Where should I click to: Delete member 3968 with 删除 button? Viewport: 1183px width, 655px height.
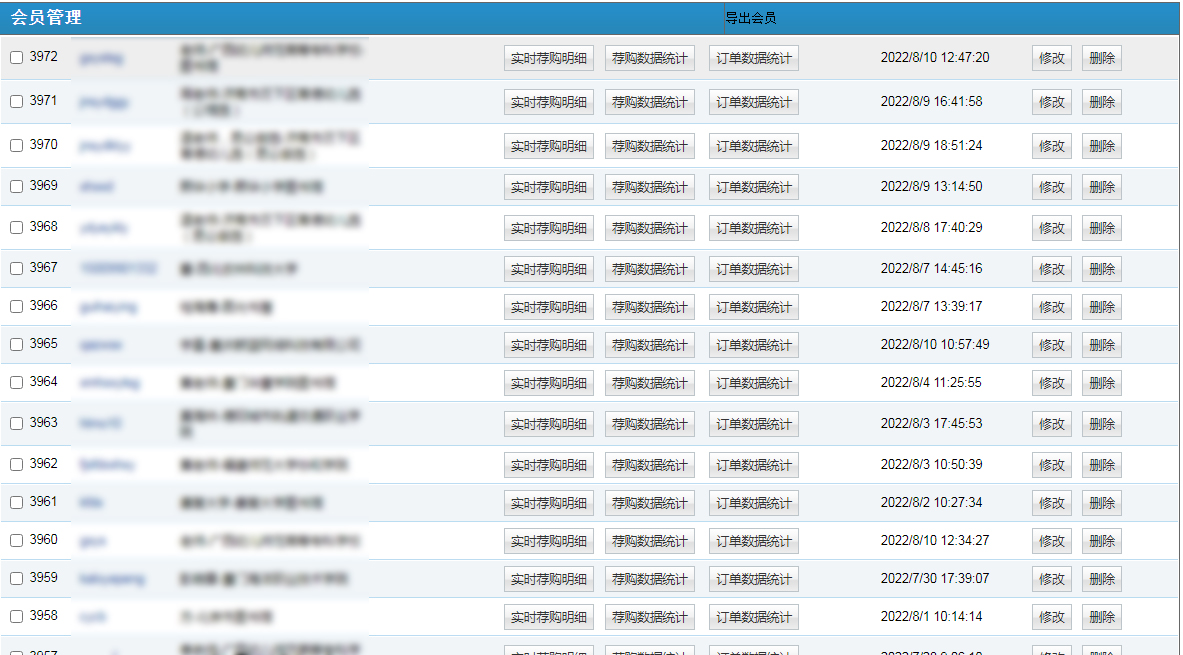click(x=1101, y=228)
